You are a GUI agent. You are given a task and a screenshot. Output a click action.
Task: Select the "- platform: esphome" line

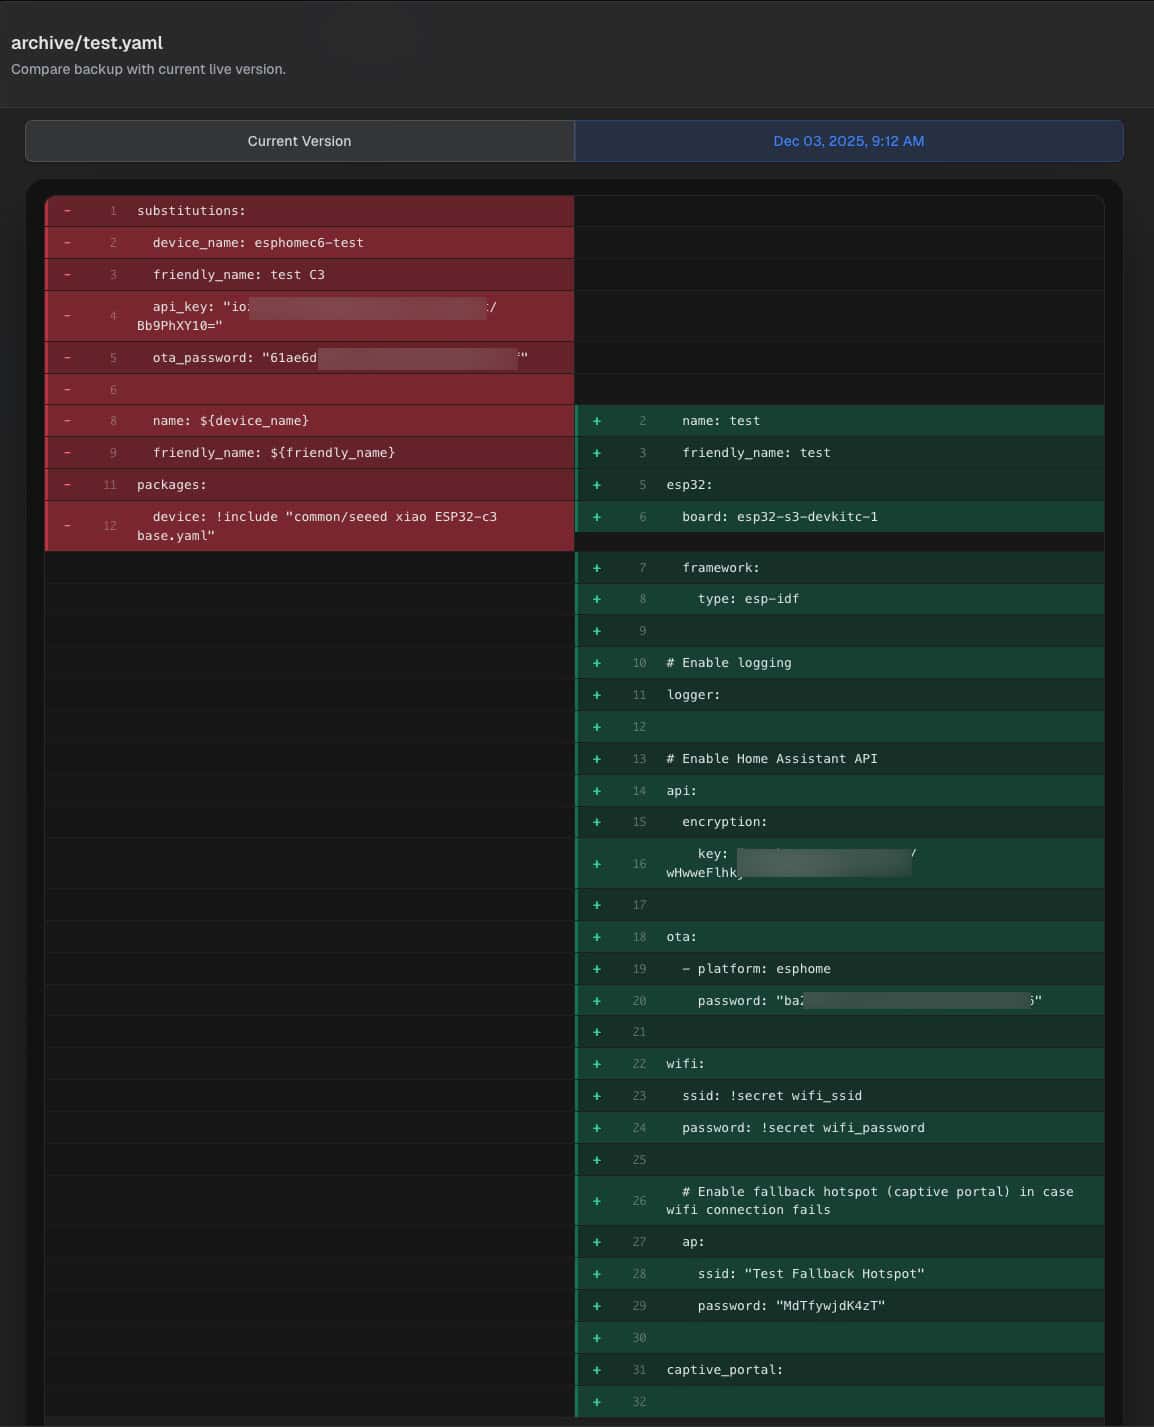point(756,969)
